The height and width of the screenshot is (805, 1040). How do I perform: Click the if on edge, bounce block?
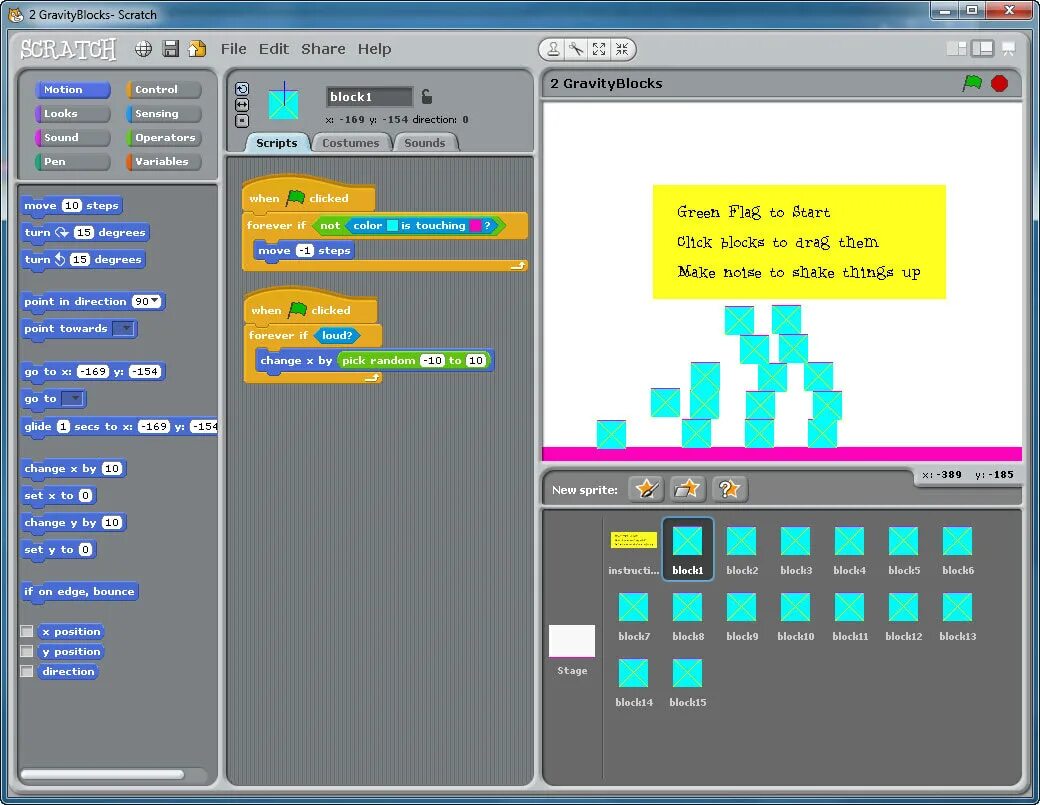point(79,591)
